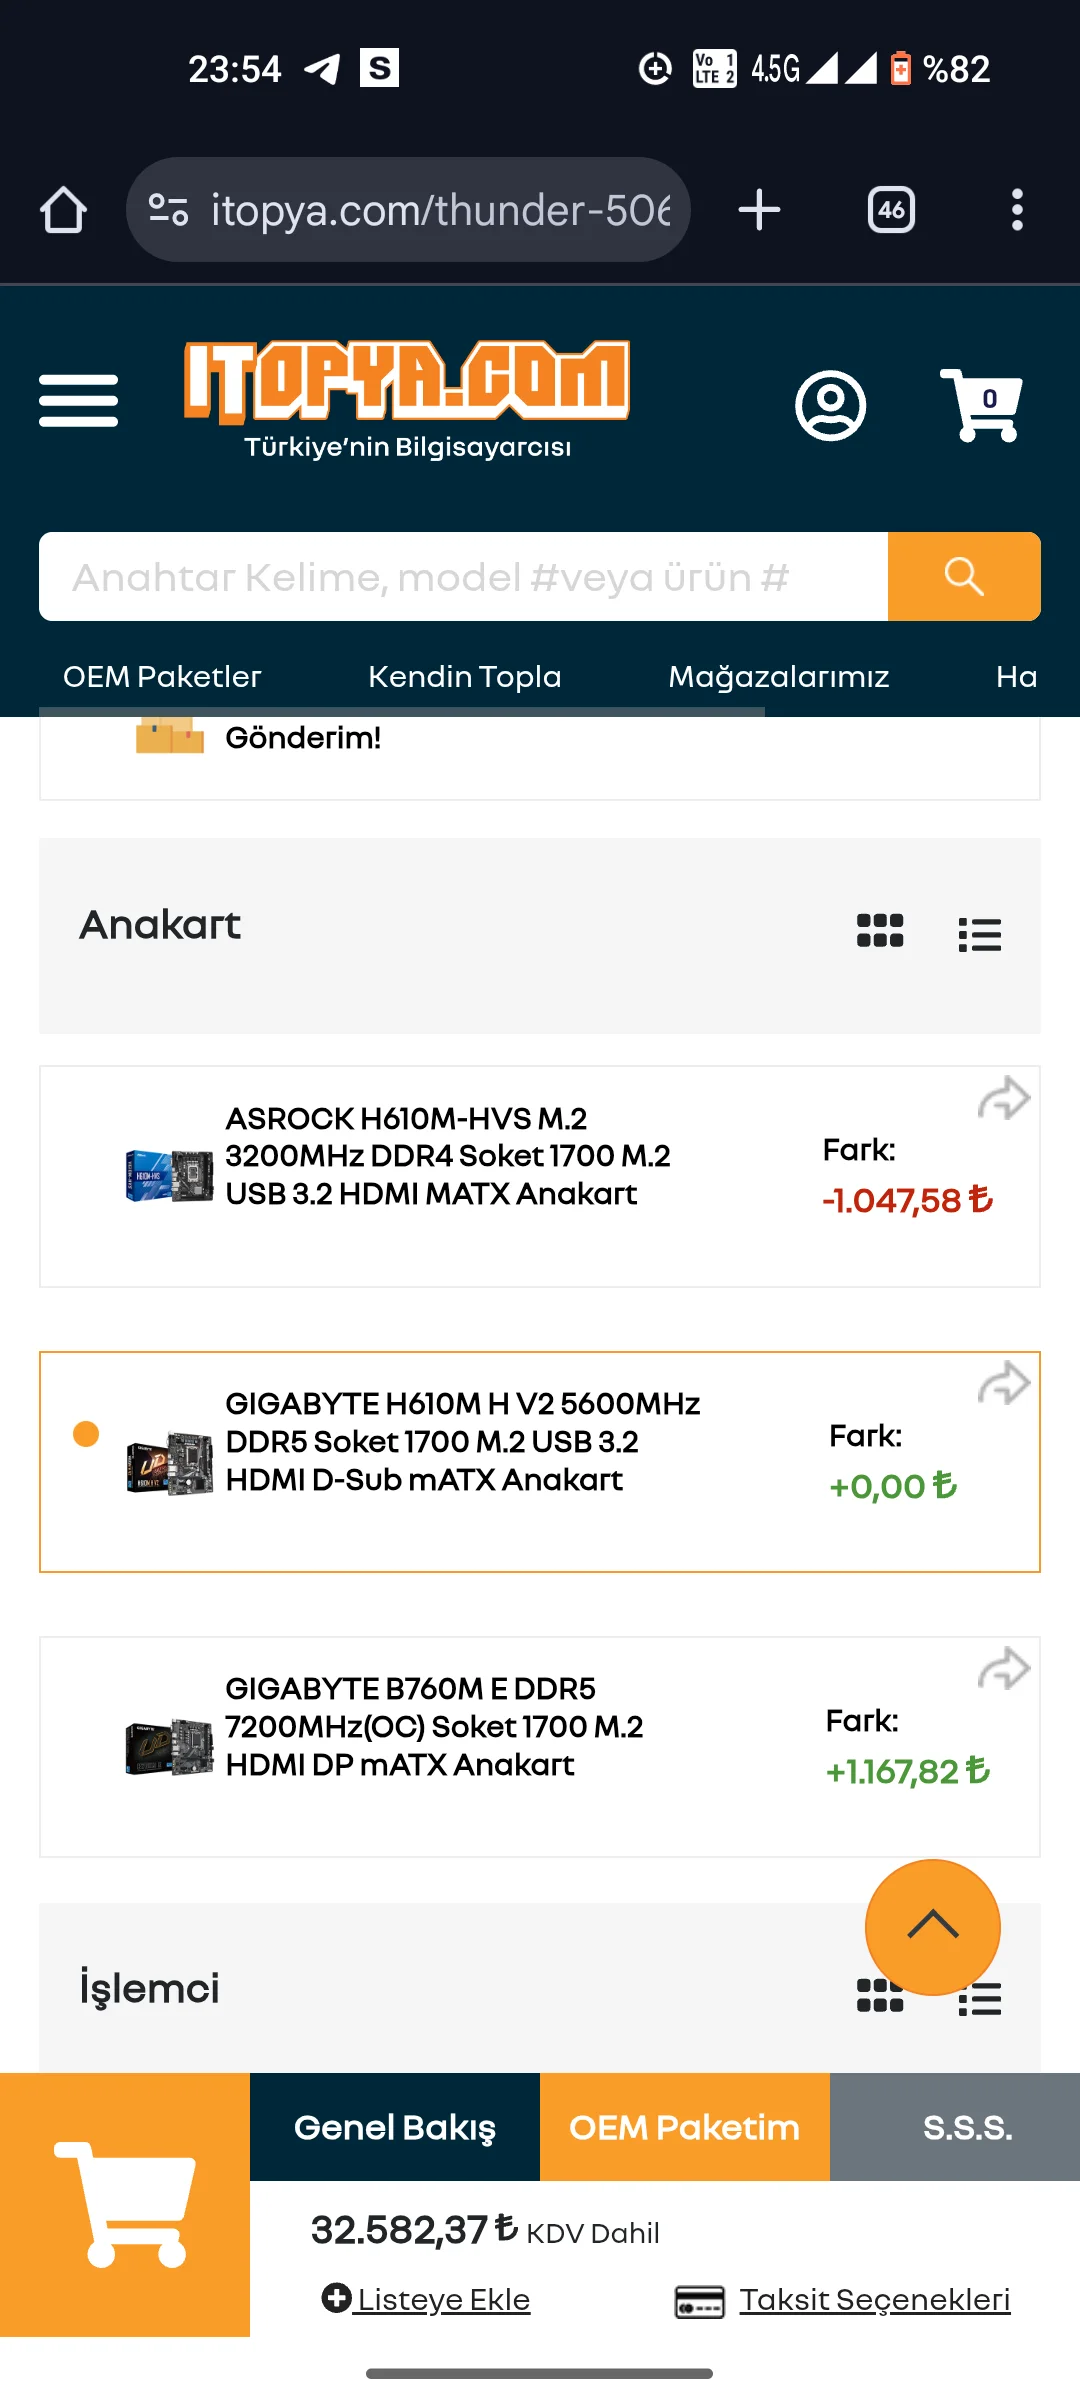Share the GIGABYTE B760M E motherboard

pos(1003,1669)
